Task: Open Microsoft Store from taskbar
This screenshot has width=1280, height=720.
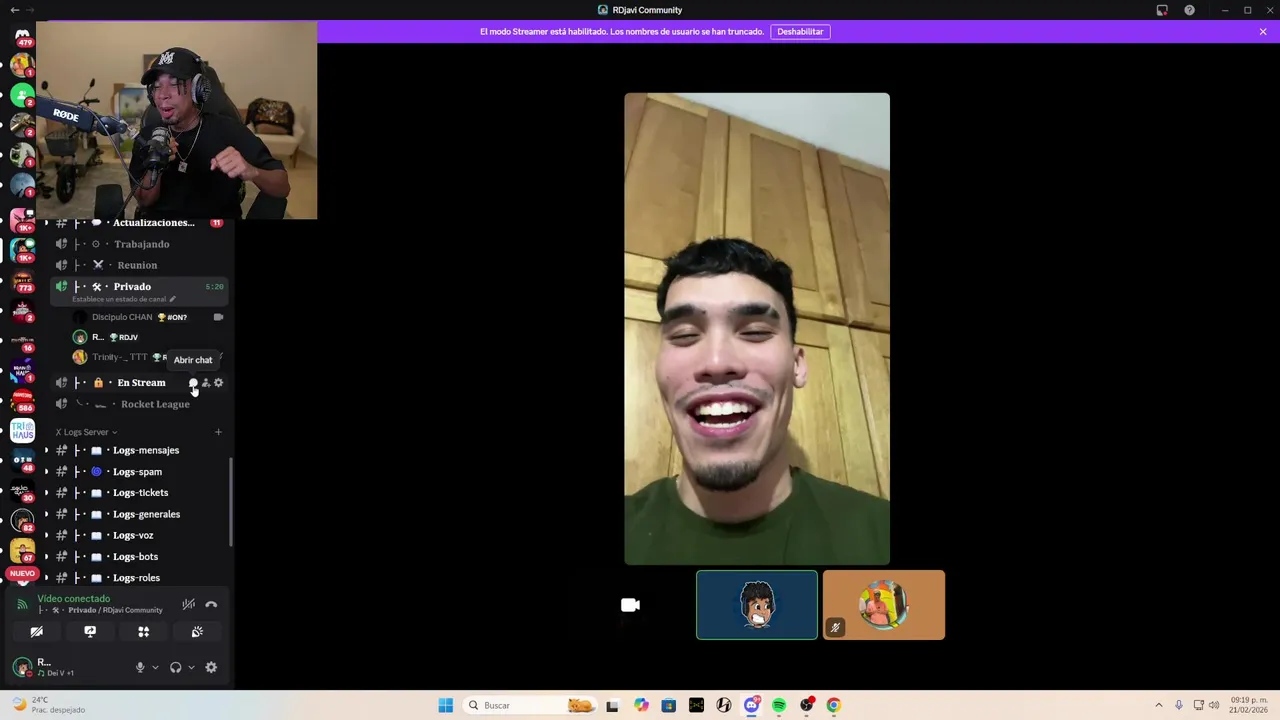Action: 669,705
